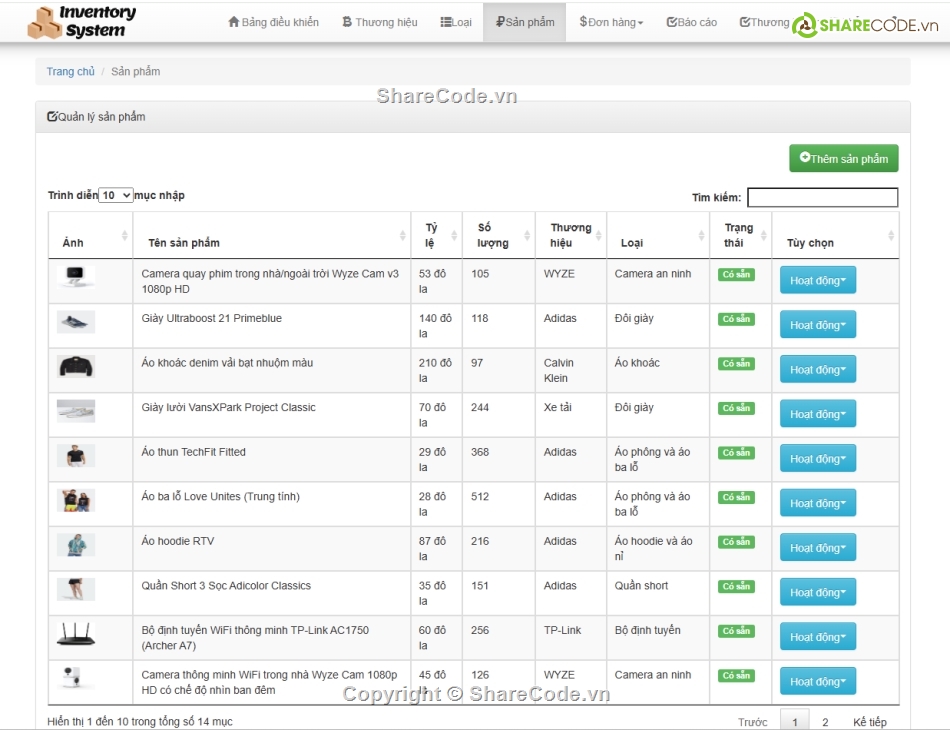This screenshot has height=730, width=950.
Task: Sort the table by Thương hiệu column
Action: (x=571, y=236)
